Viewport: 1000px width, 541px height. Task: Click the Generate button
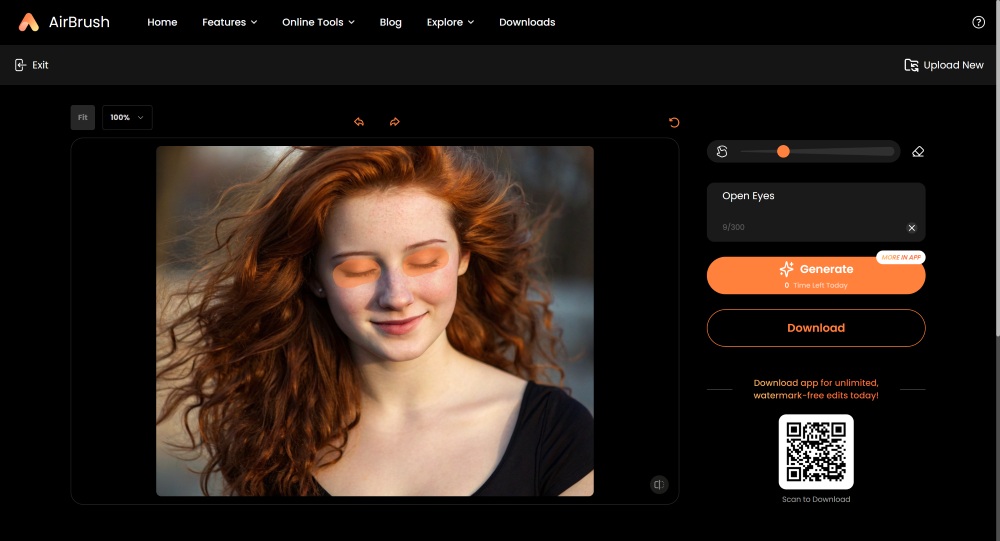point(816,276)
